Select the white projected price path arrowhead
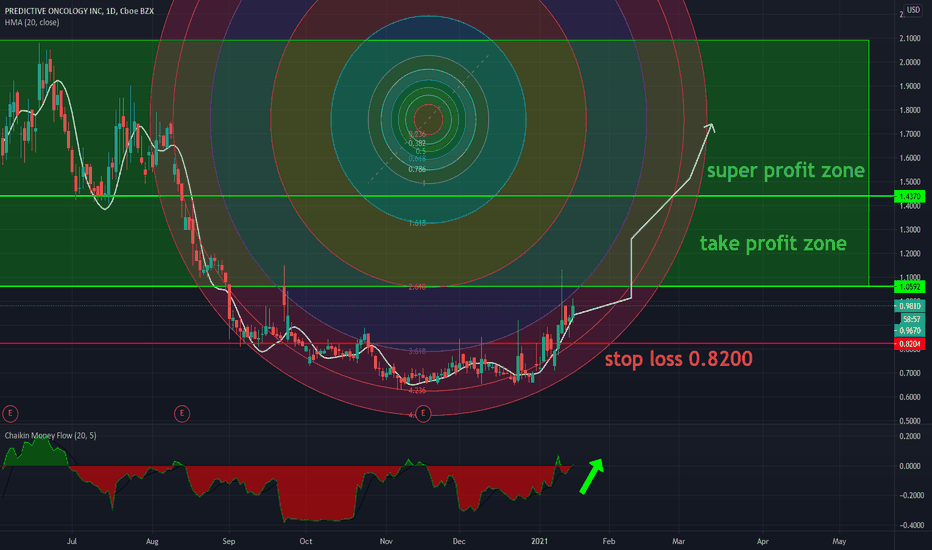 (709, 128)
